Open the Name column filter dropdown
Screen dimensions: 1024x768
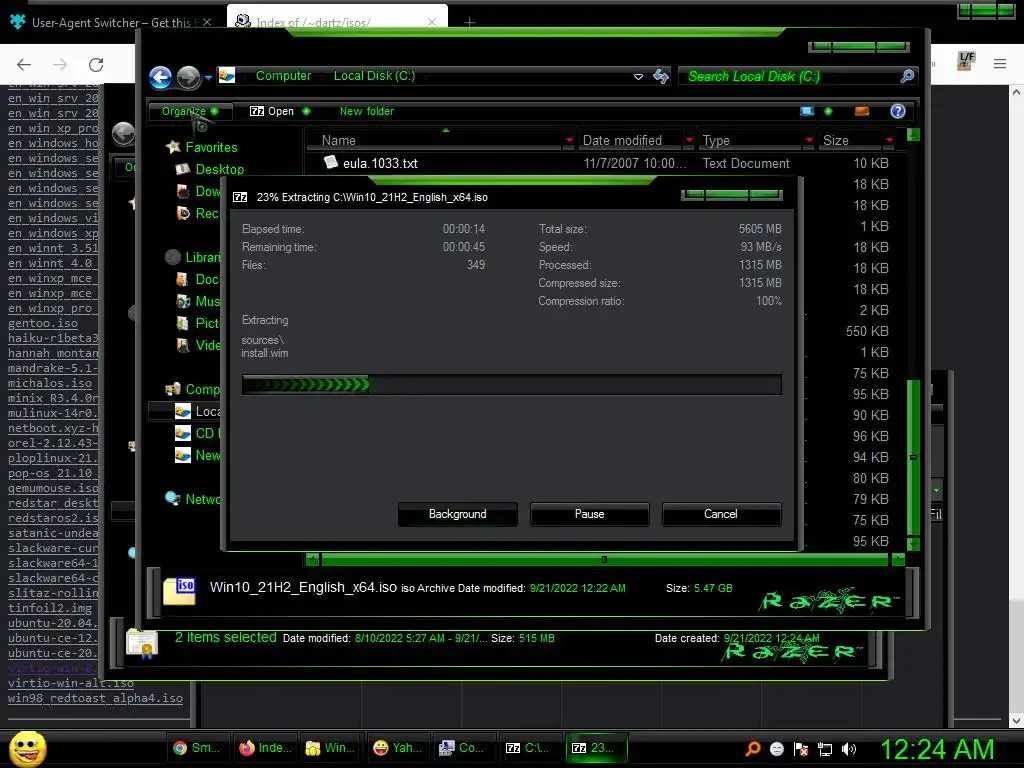pos(569,140)
